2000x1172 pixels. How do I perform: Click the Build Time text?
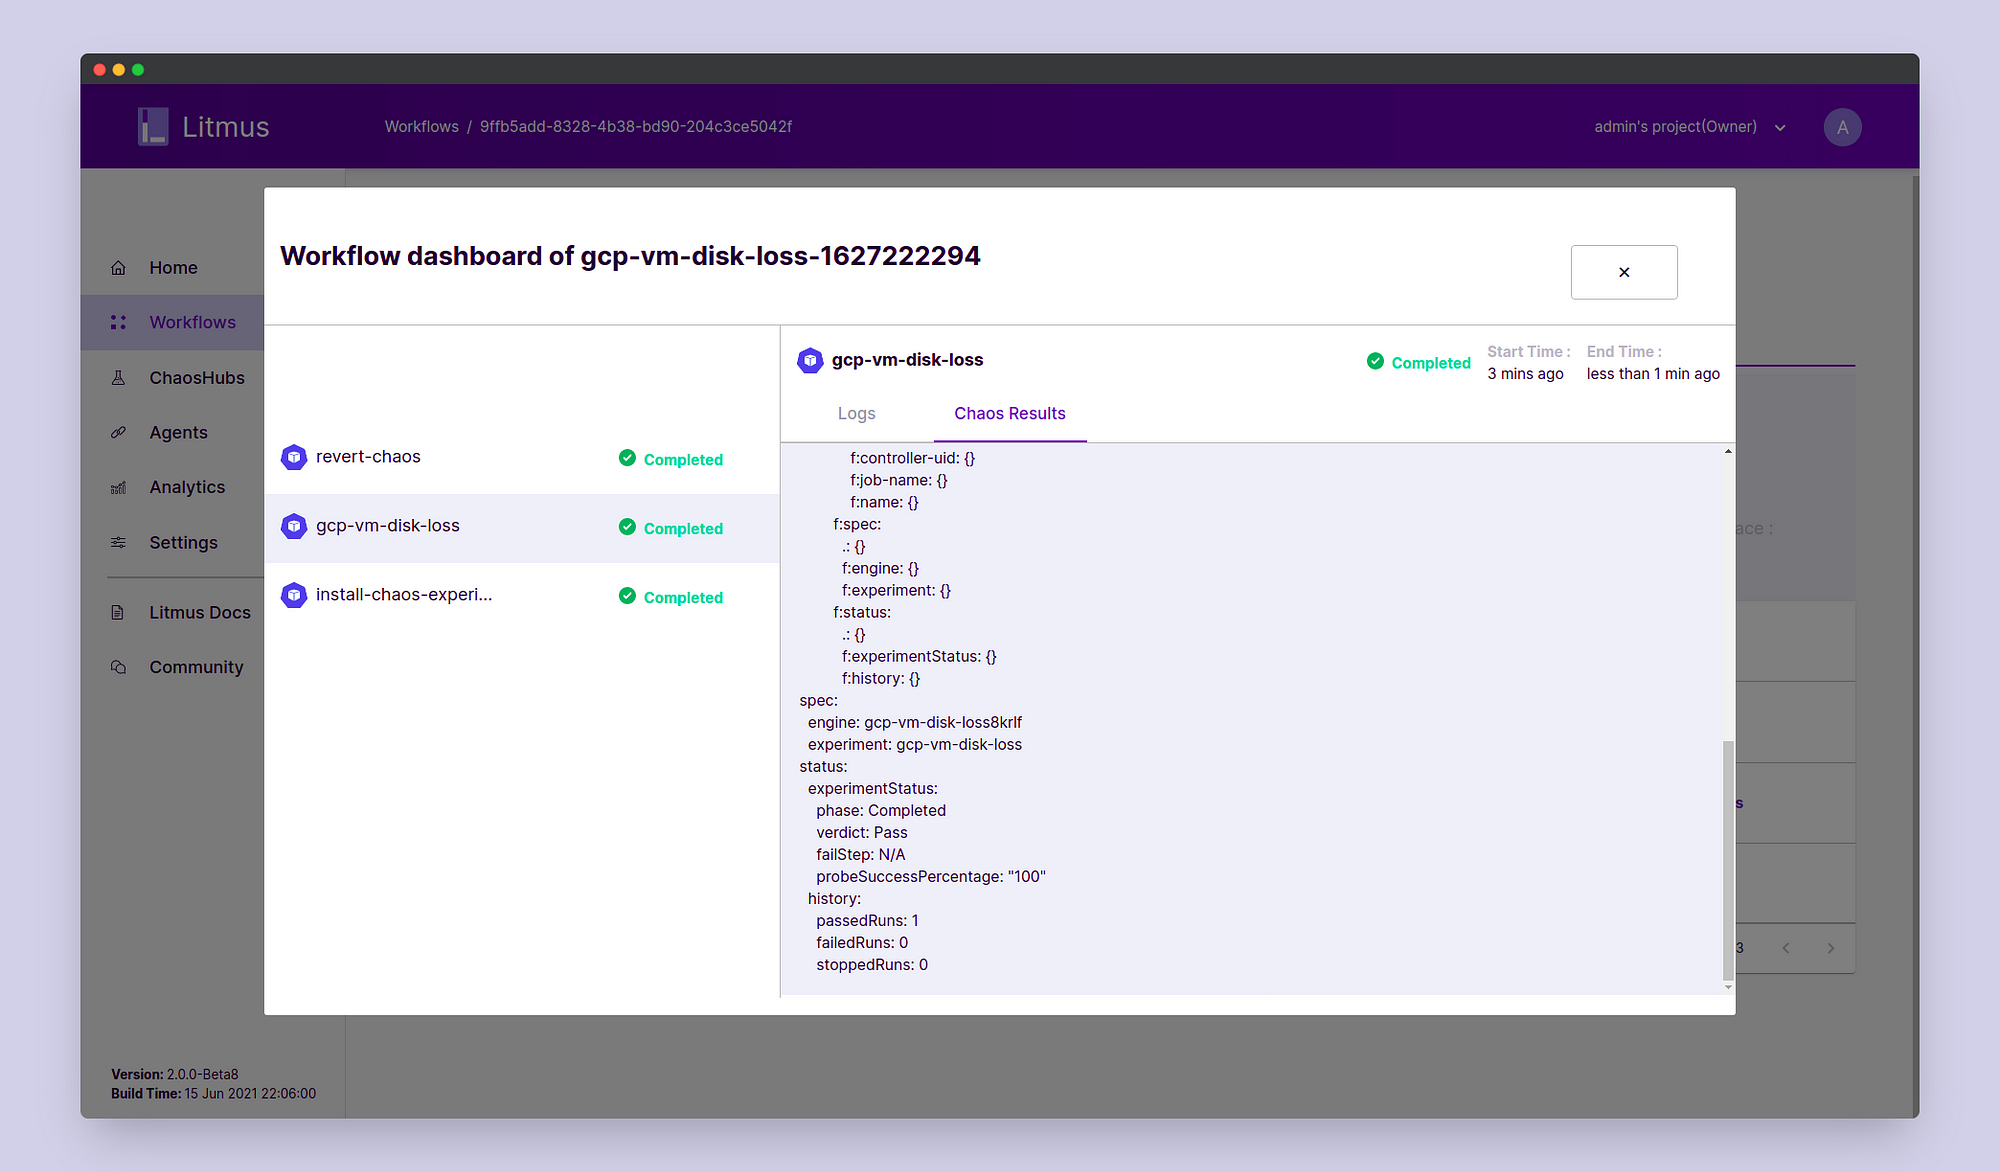pos(213,1094)
